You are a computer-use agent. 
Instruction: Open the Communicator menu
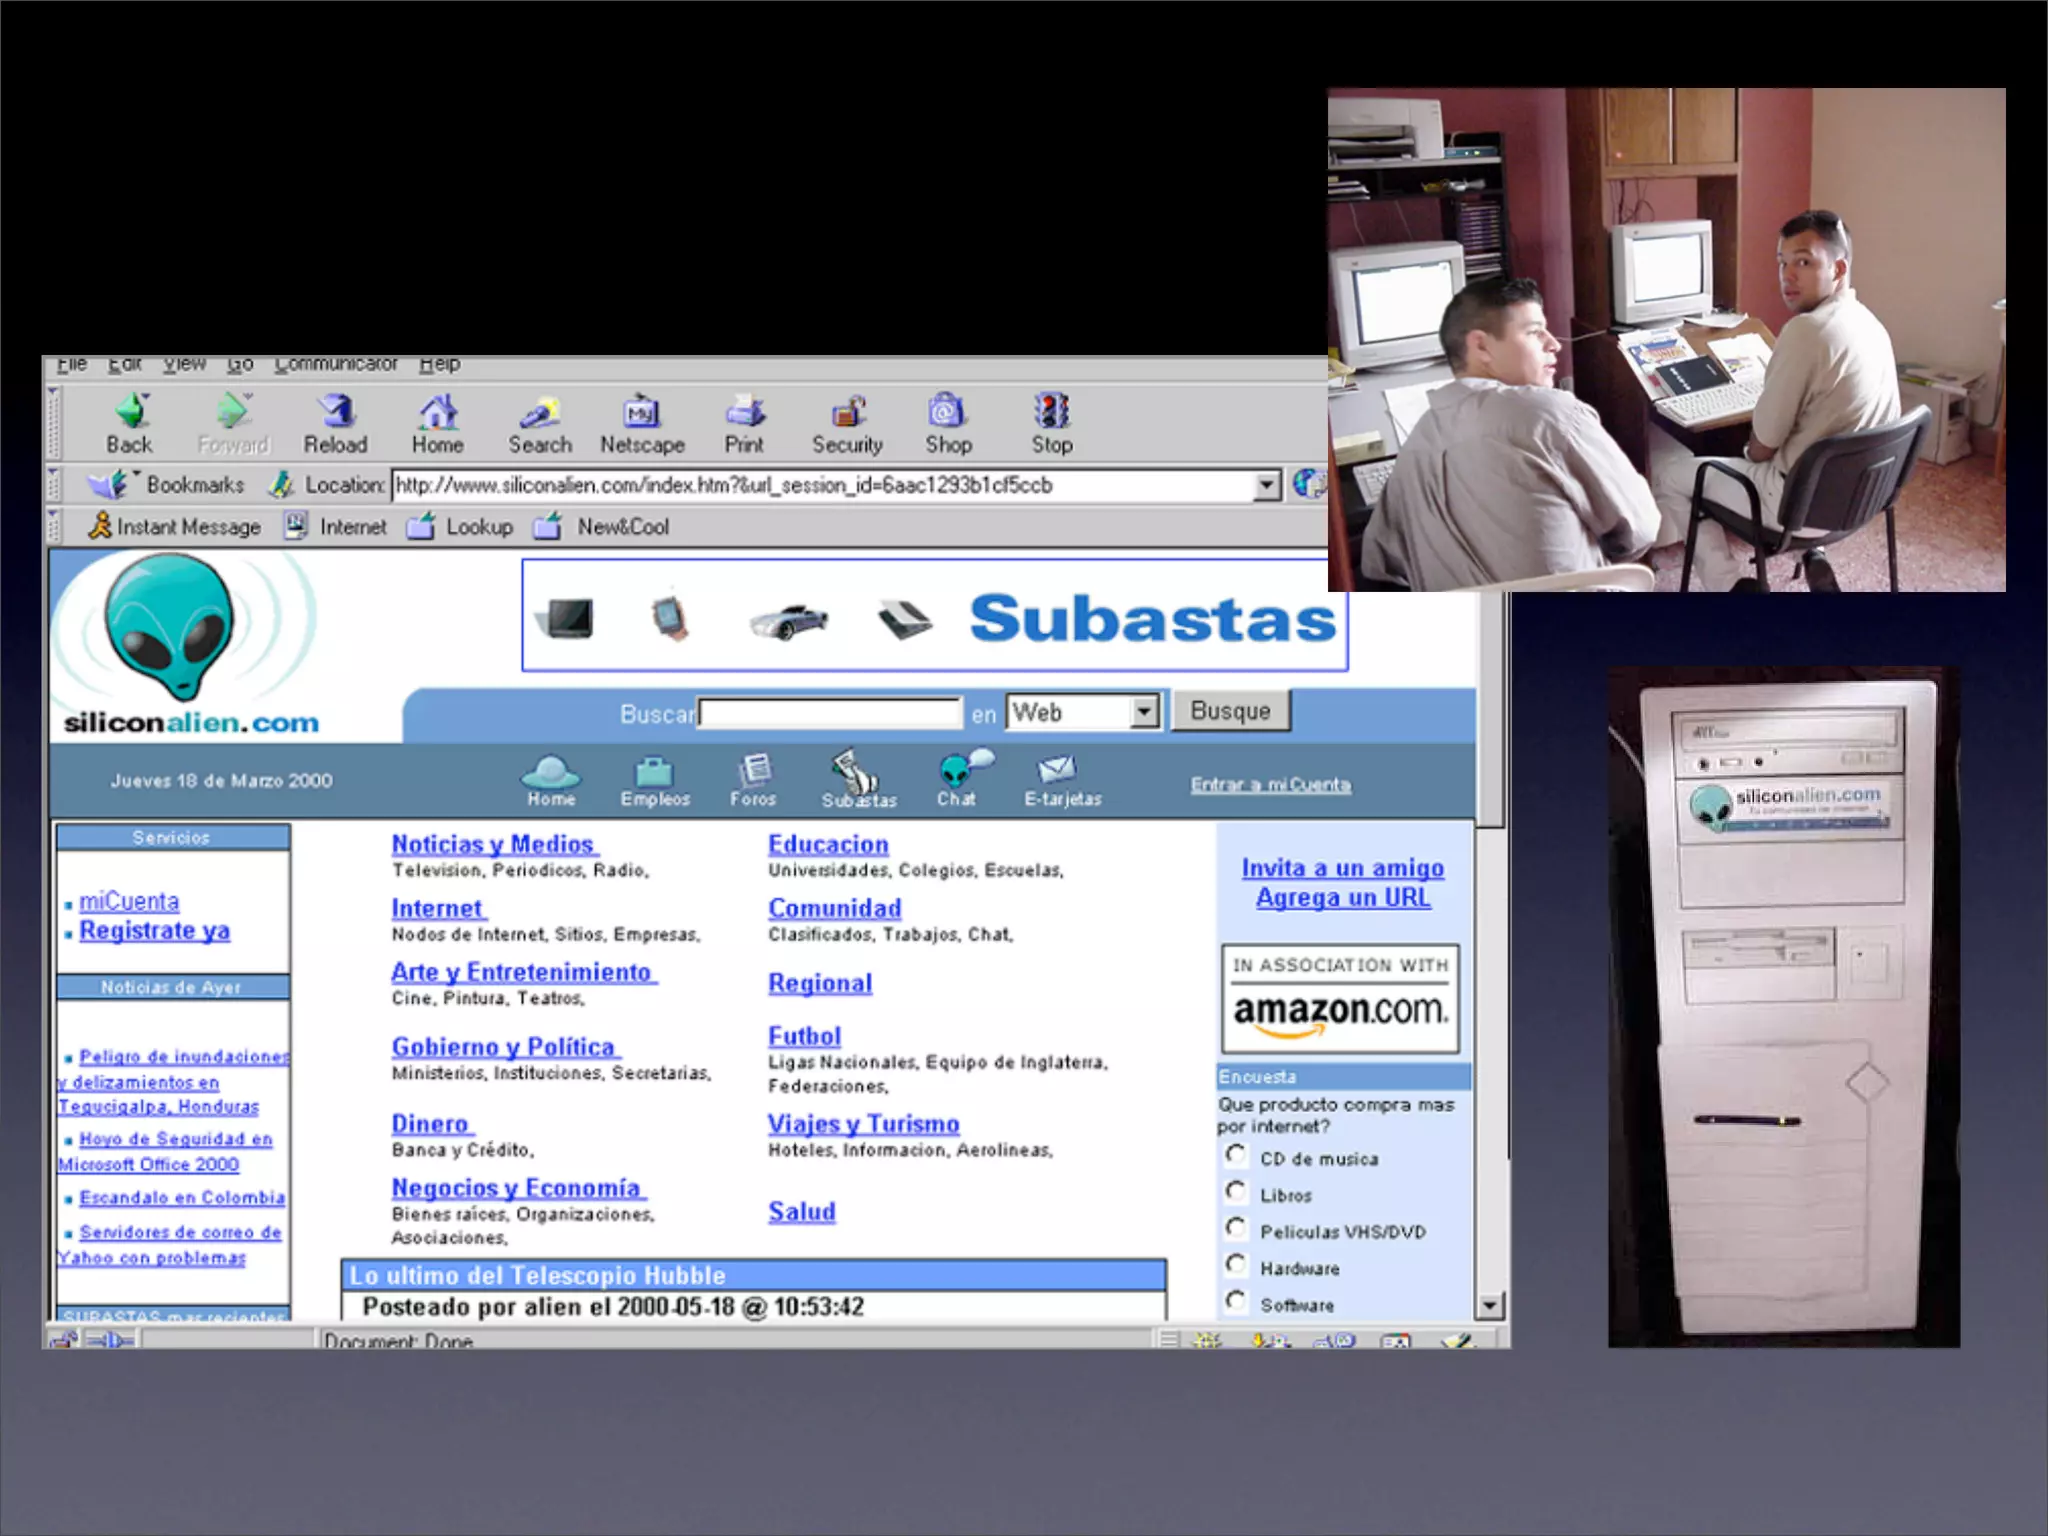point(335,365)
